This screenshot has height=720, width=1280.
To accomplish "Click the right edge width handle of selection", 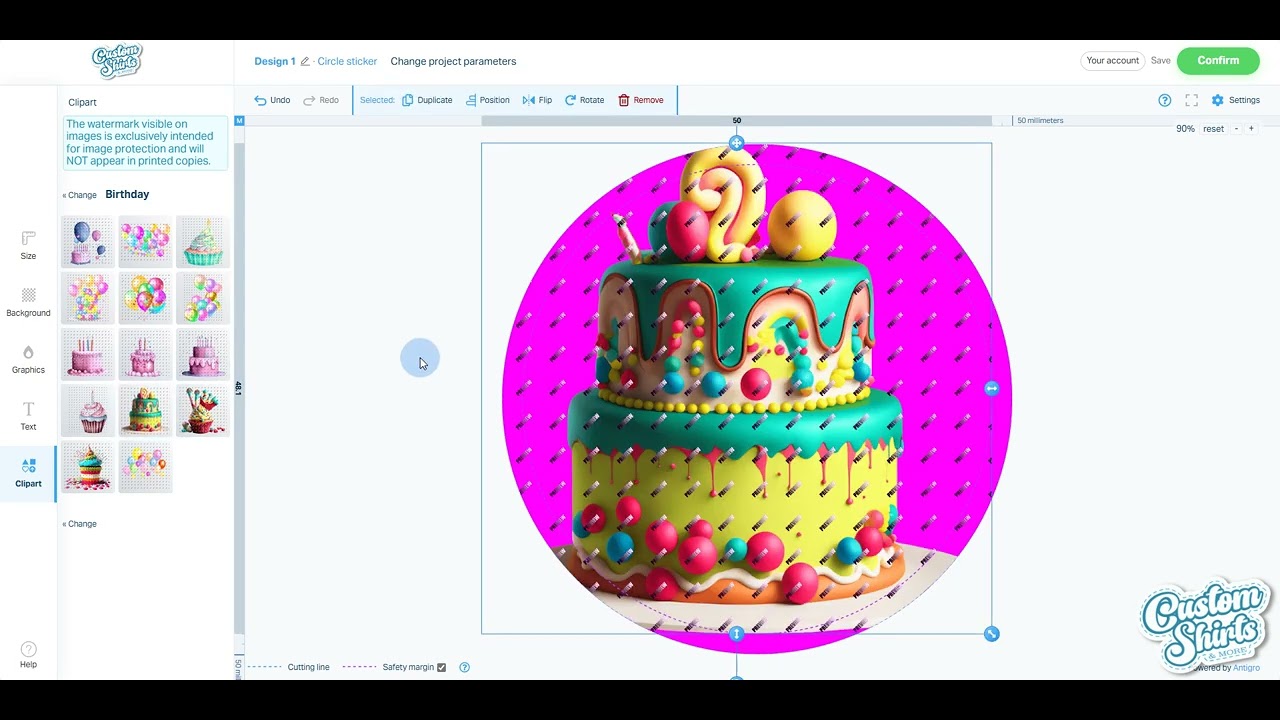I will 991,388.
